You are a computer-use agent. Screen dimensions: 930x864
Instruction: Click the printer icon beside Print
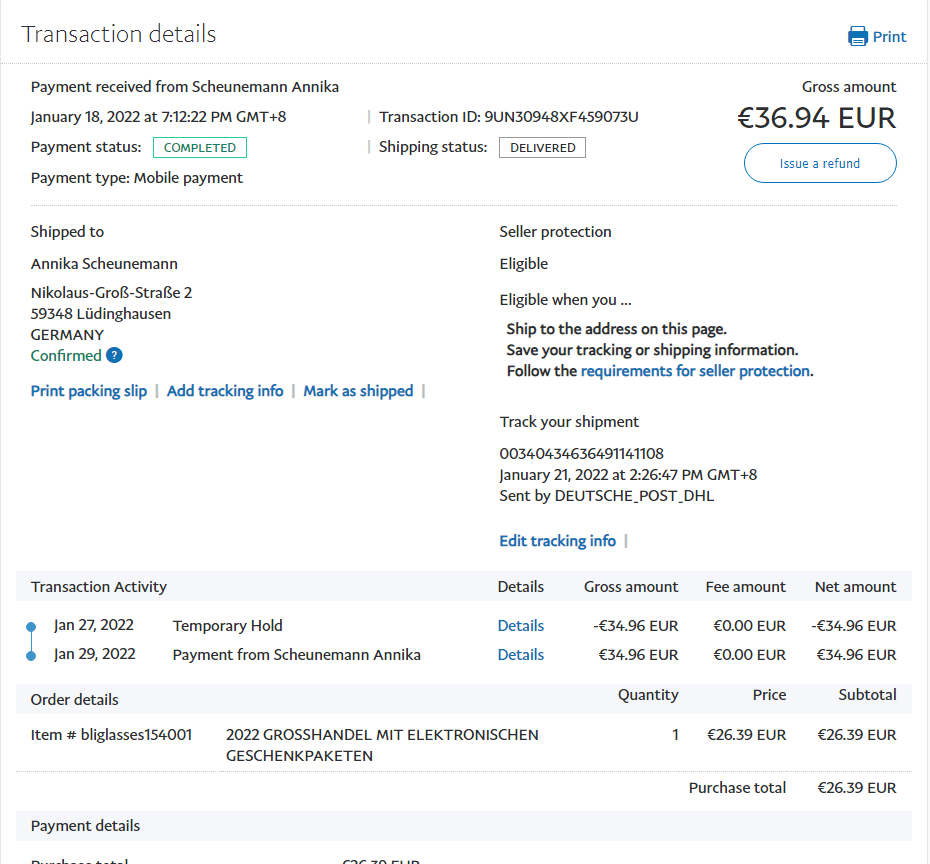click(858, 37)
